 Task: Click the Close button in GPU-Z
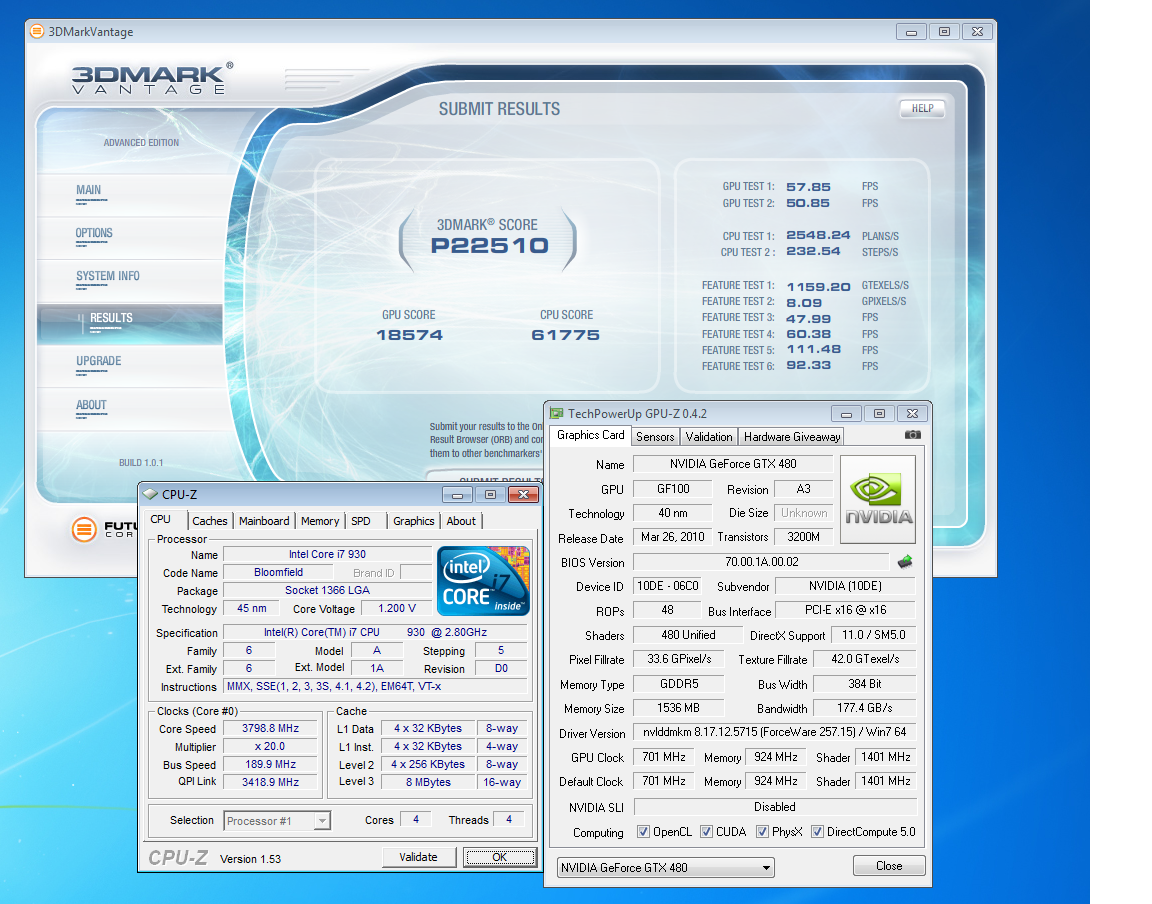[889, 866]
